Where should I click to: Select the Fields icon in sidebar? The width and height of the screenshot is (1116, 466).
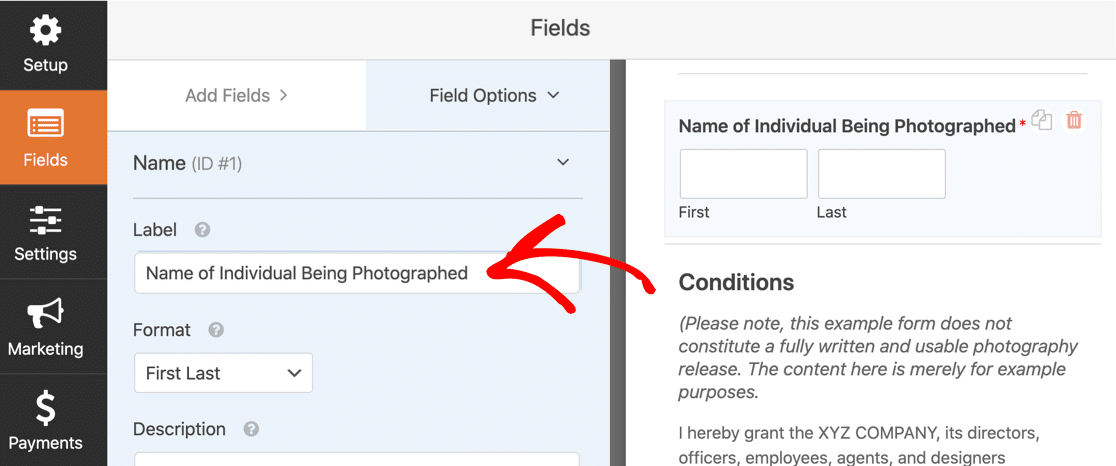[46, 124]
